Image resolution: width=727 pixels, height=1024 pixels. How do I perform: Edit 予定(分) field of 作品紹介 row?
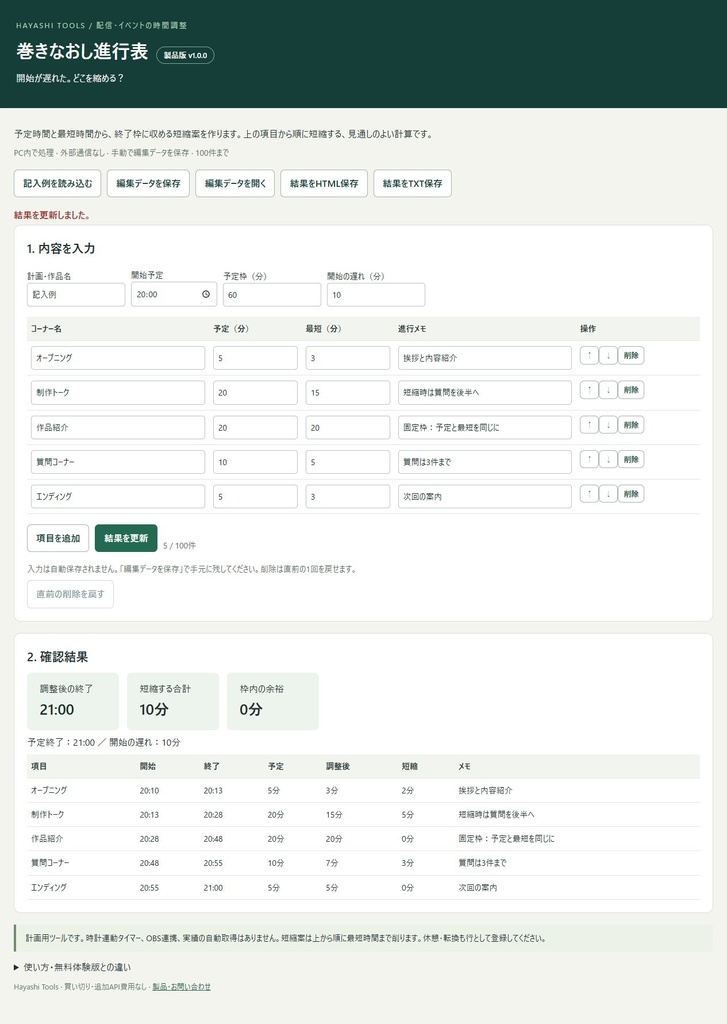(255, 427)
